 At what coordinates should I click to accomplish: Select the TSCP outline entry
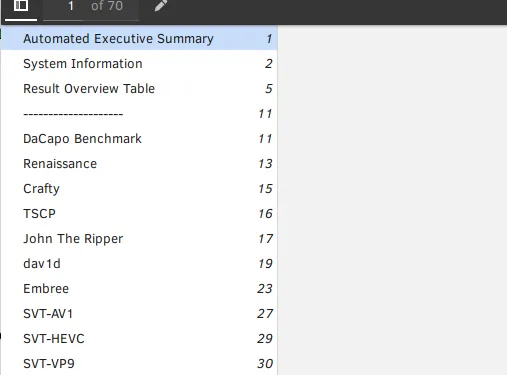click(x=139, y=214)
